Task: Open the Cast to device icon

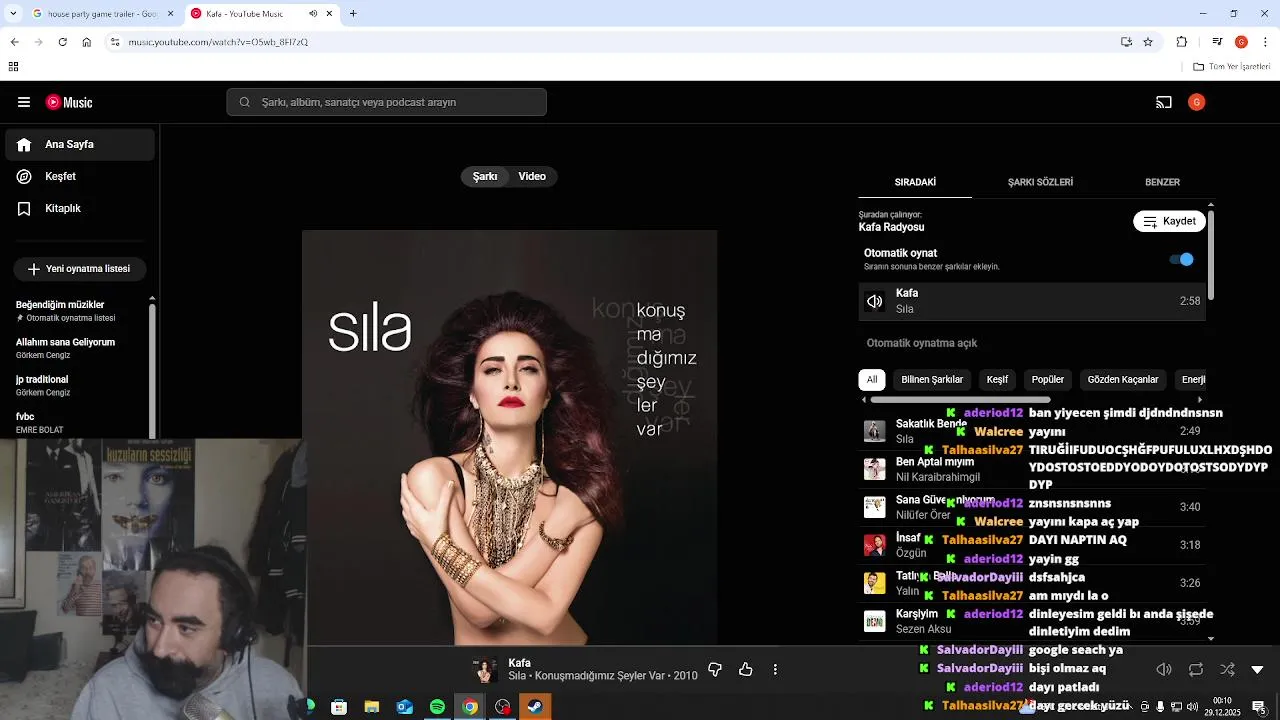Action: pos(1164,102)
